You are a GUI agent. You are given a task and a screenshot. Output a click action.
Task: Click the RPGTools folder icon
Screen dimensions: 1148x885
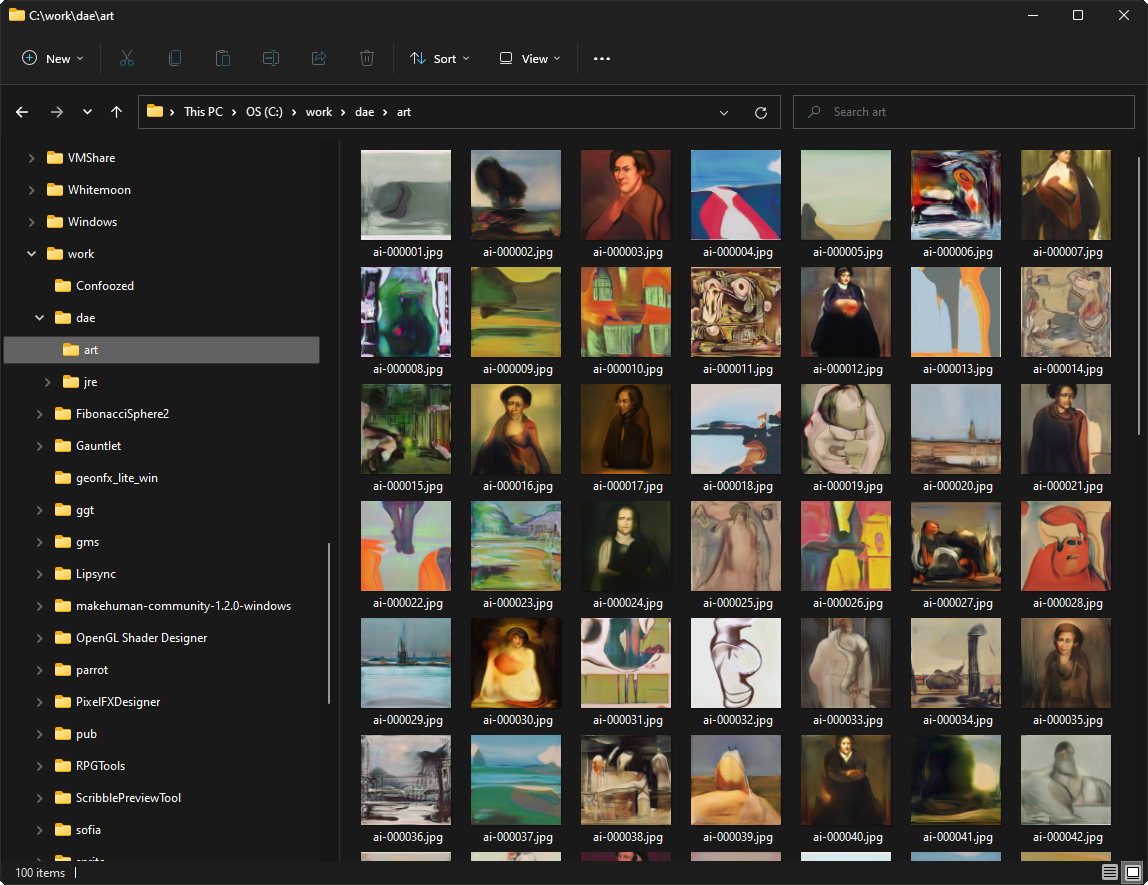pyautogui.click(x=63, y=766)
